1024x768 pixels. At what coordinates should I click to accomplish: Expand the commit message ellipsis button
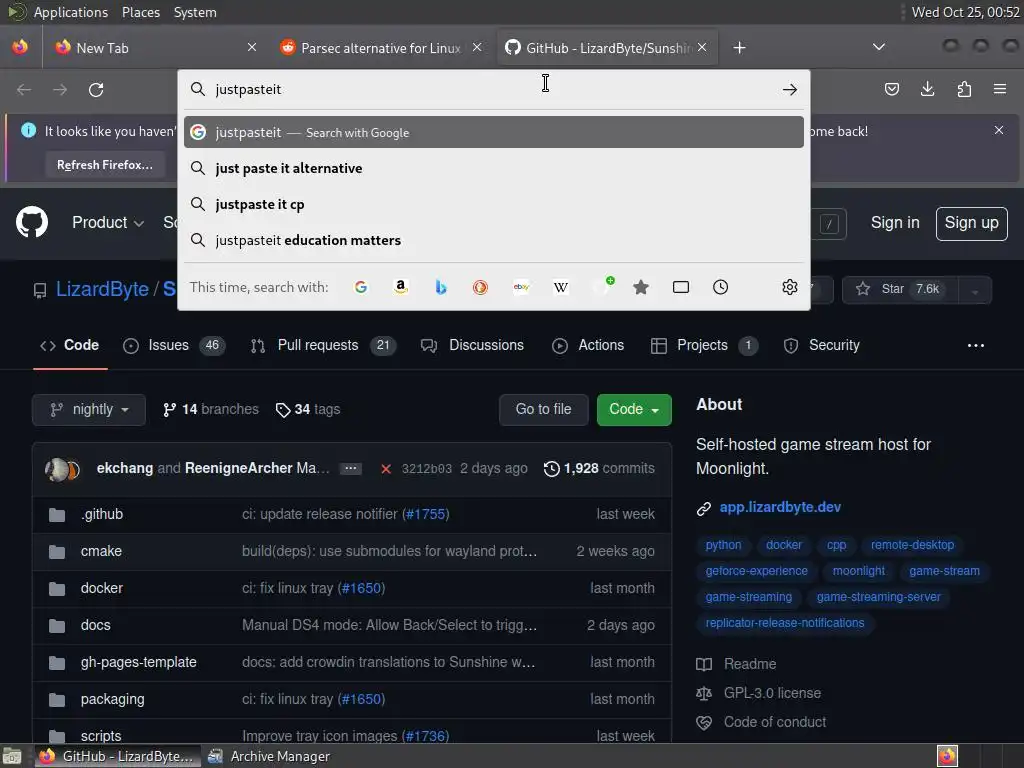(x=351, y=468)
